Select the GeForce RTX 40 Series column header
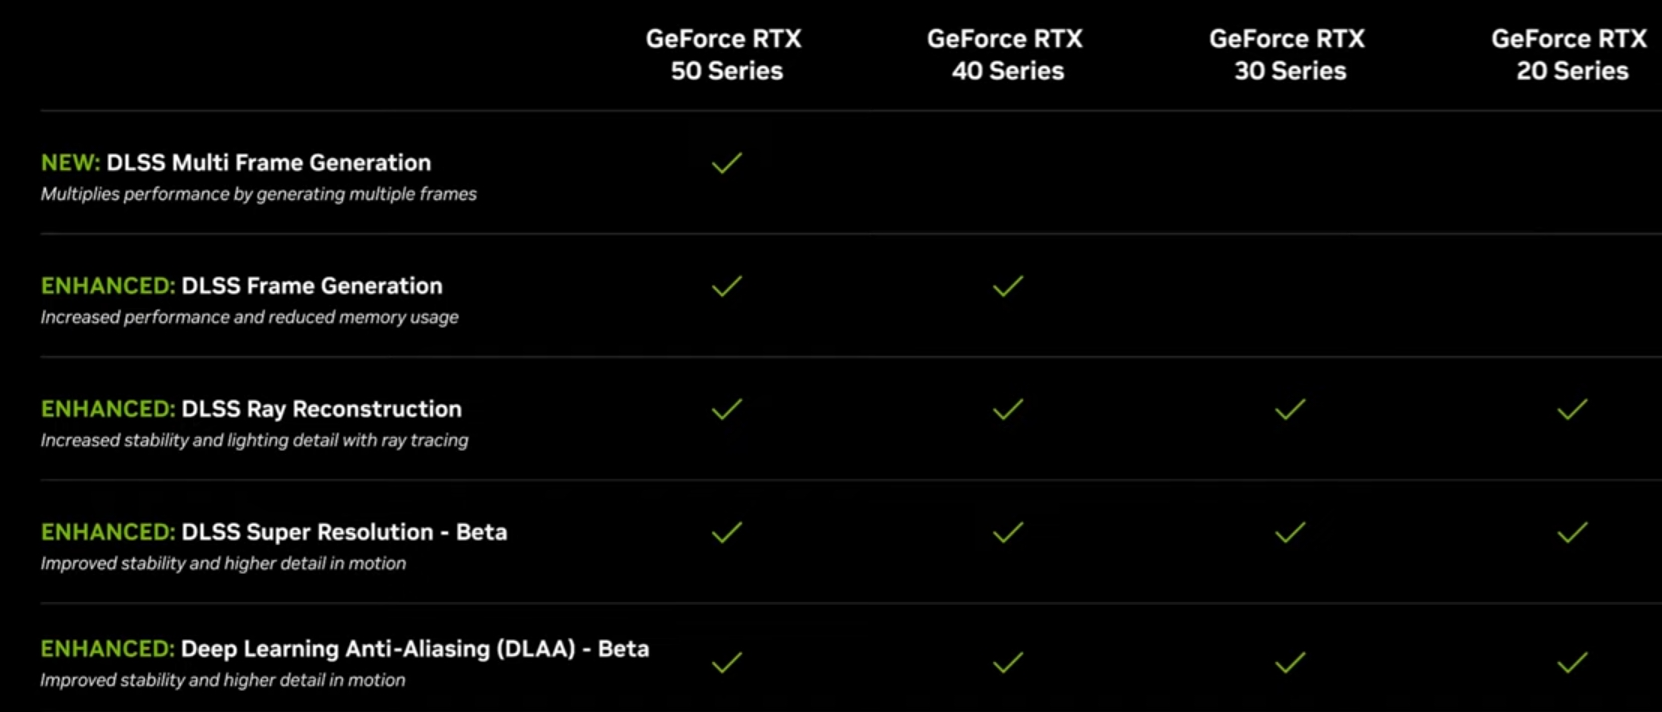Image resolution: width=1662 pixels, height=712 pixels. (x=1006, y=55)
